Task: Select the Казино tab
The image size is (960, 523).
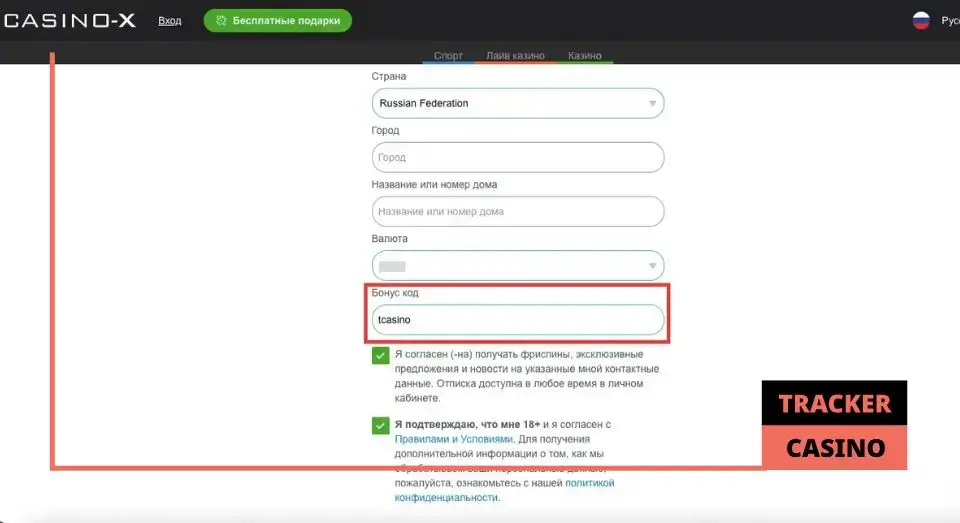Action: click(584, 56)
